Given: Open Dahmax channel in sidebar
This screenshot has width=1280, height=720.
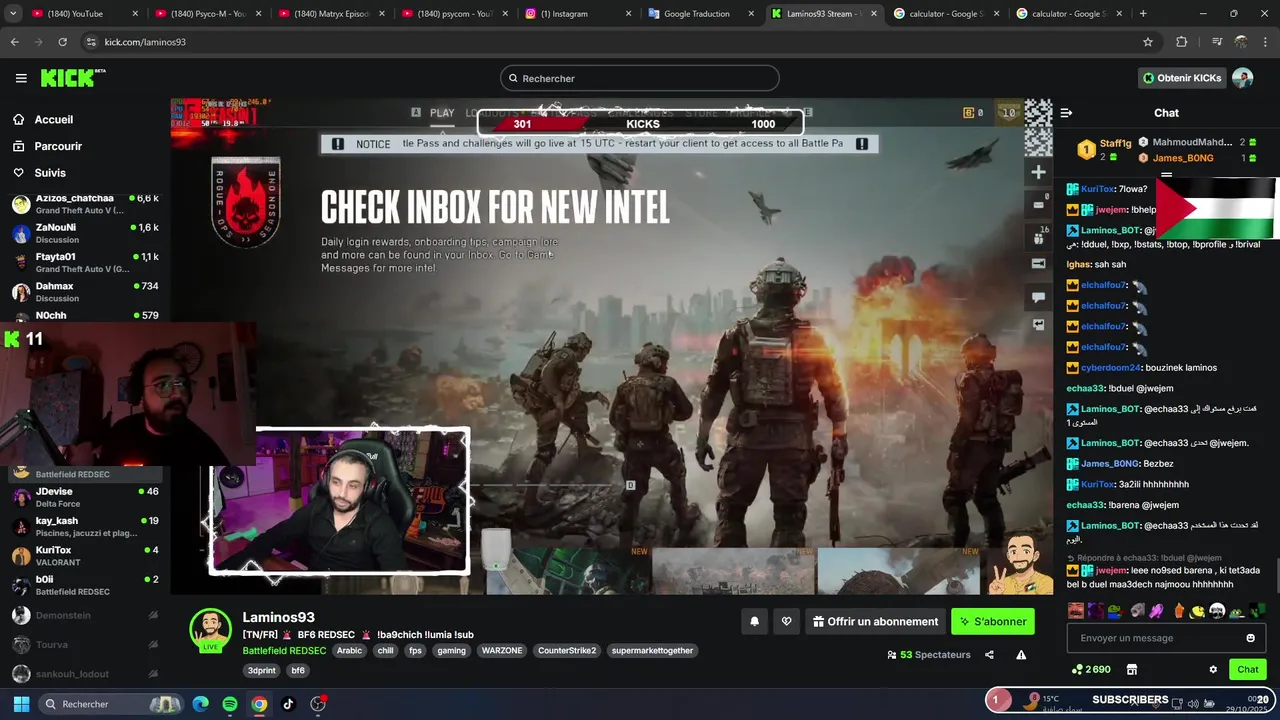Looking at the screenshot, I should (85, 292).
